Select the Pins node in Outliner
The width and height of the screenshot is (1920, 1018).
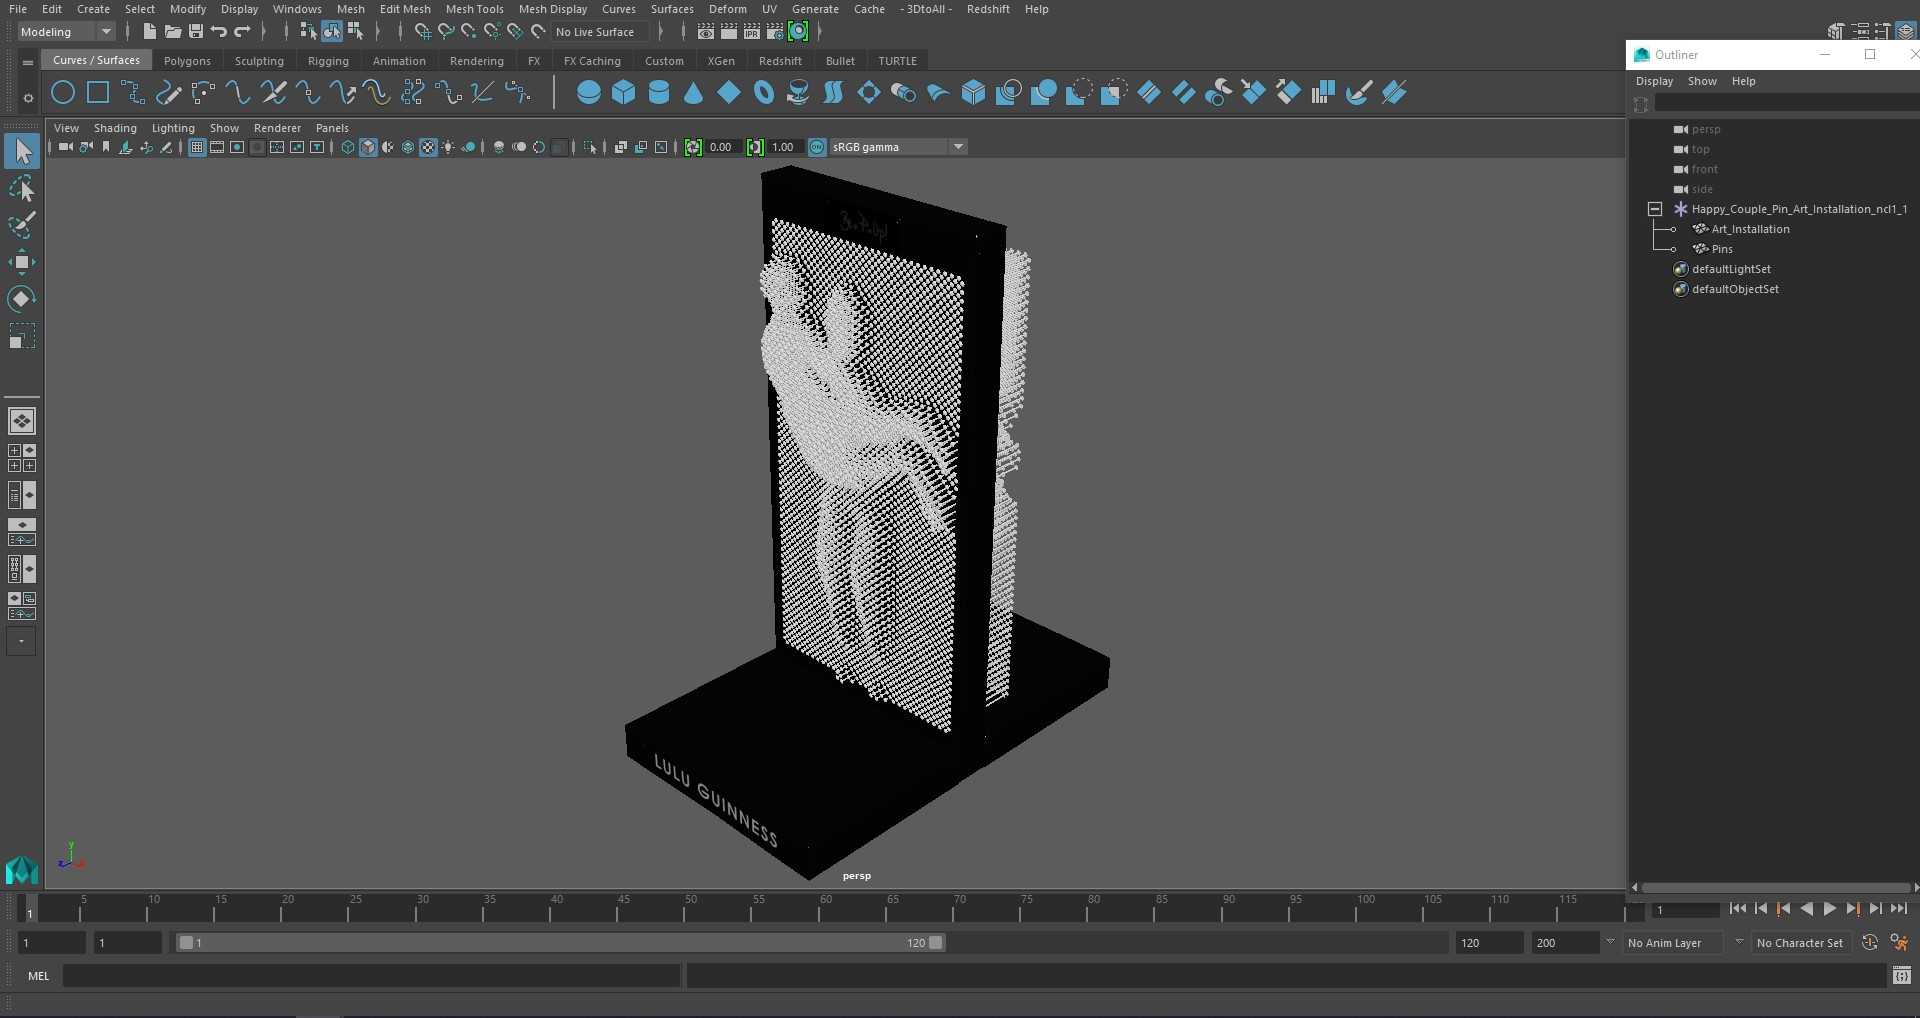1721,249
